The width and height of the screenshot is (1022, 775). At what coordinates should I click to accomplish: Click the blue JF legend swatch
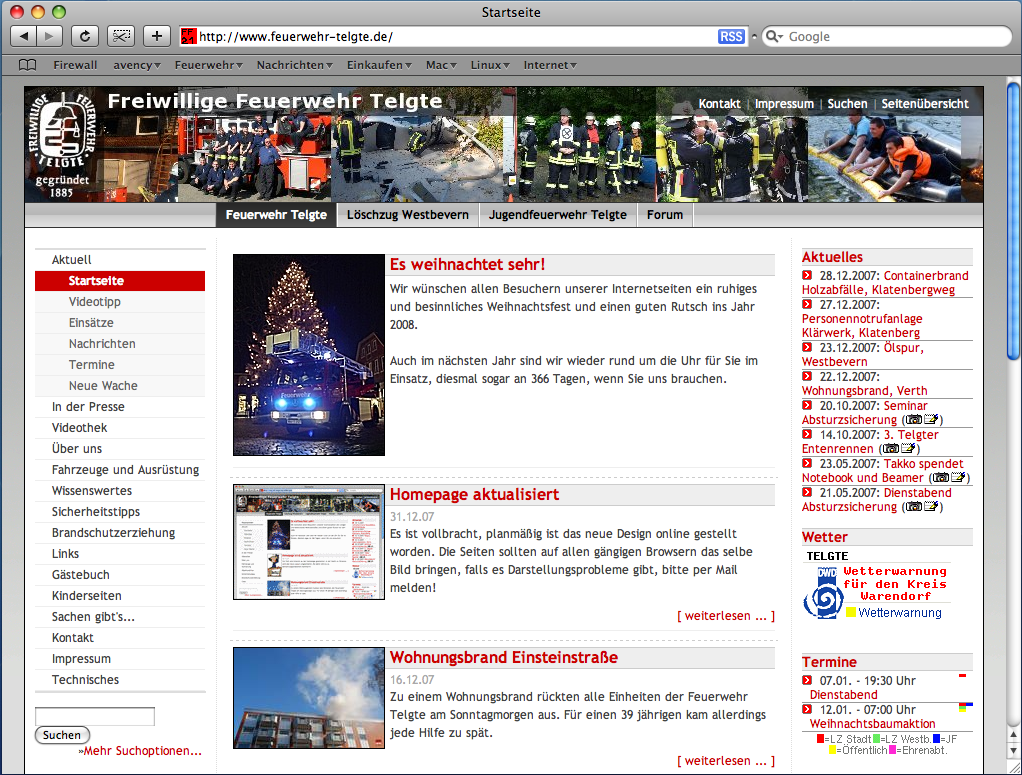936,739
